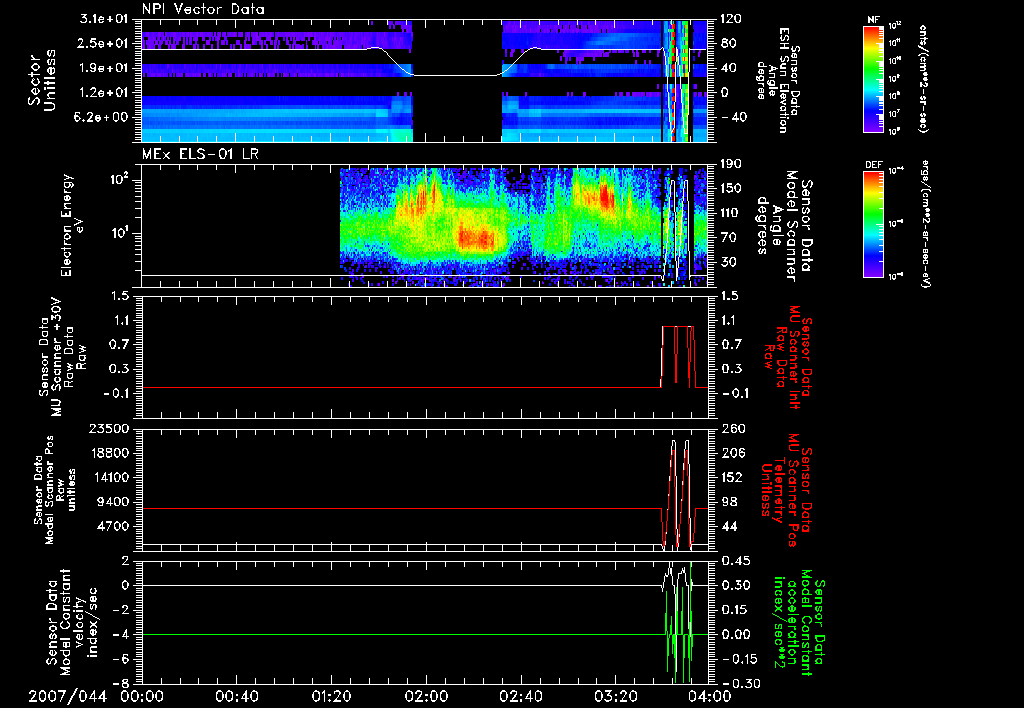Click the 2.5e+01 sector tick label
Image resolution: width=1024 pixels, height=708 pixels.
coord(104,44)
